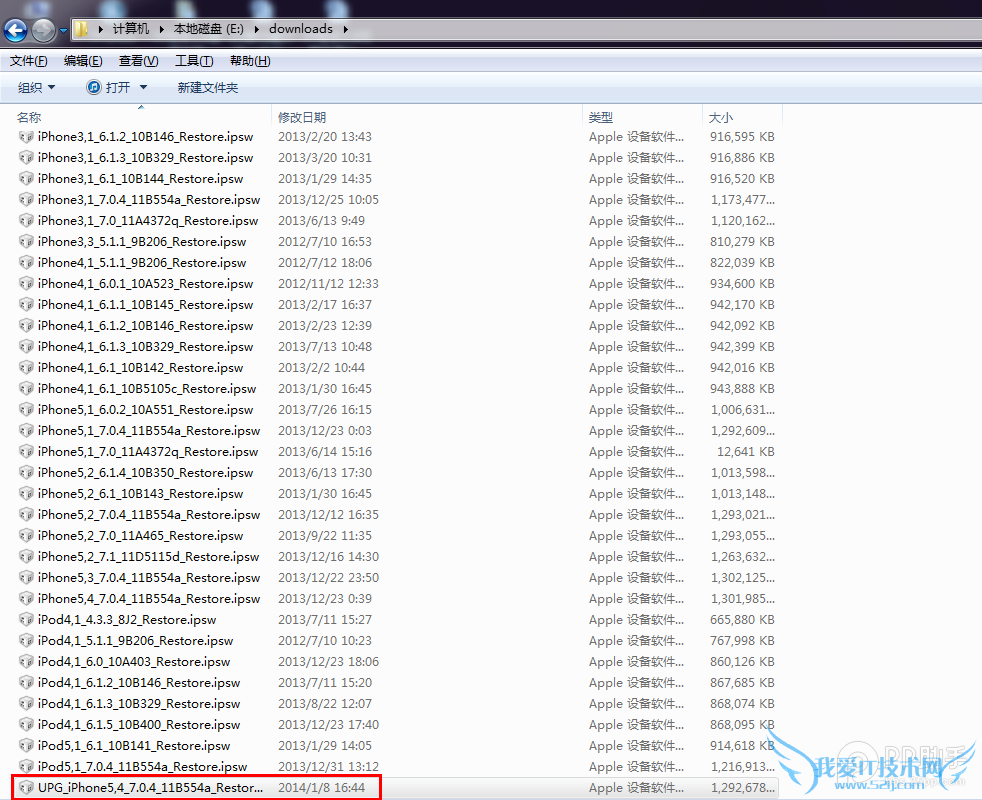
Task: Select downloads in the address path
Action: [x=301, y=29]
